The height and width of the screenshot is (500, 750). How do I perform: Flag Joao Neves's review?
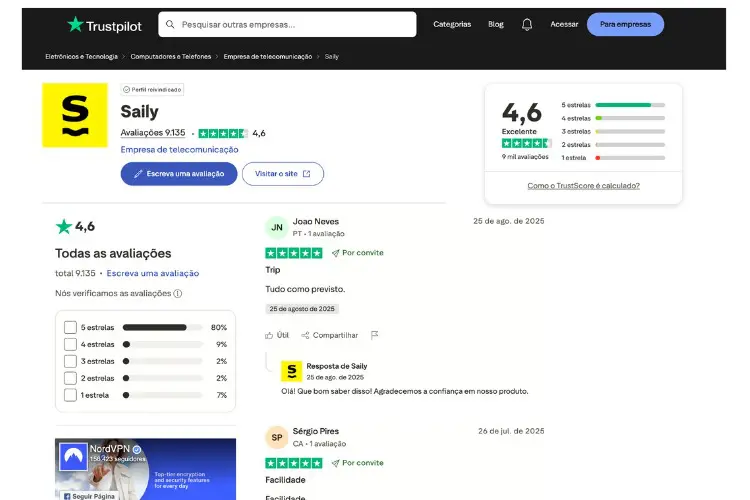pyautogui.click(x=375, y=335)
